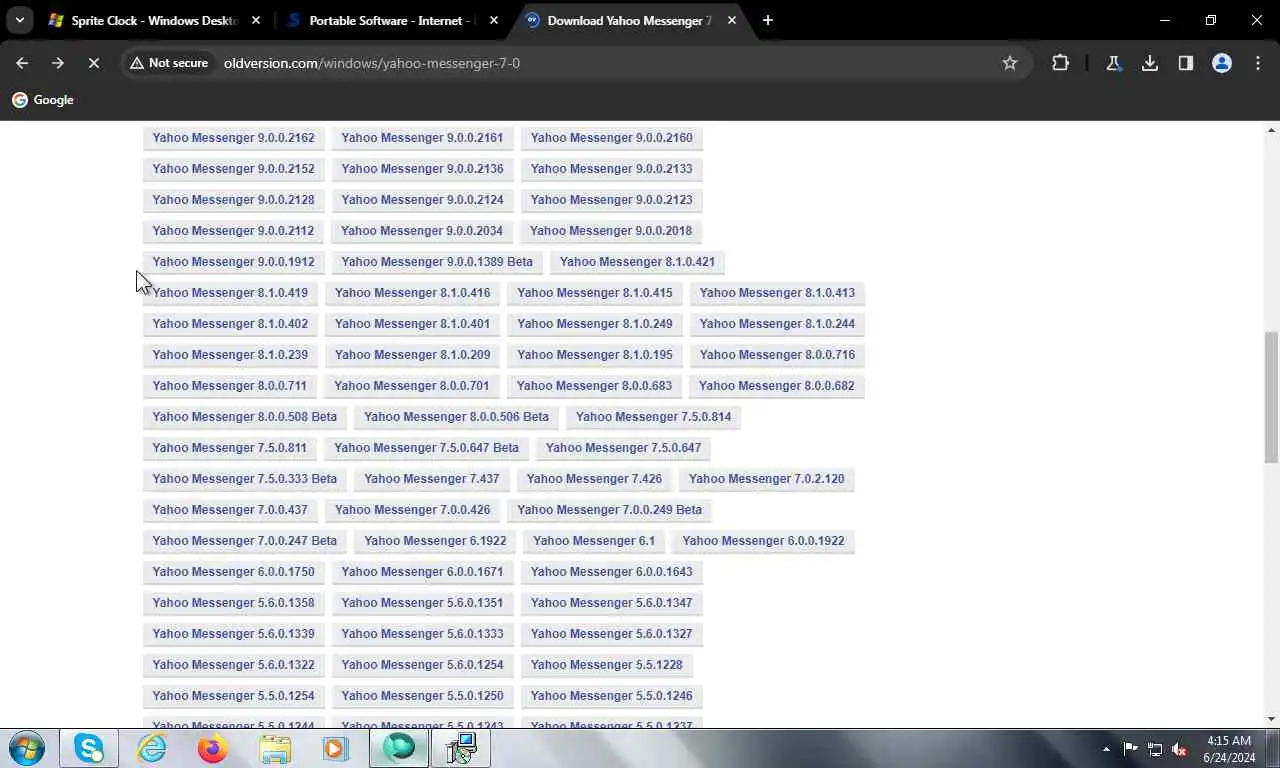
Task: Show hidden tray icons arrow
Action: pyautogui.click(x=1106, y=749)
